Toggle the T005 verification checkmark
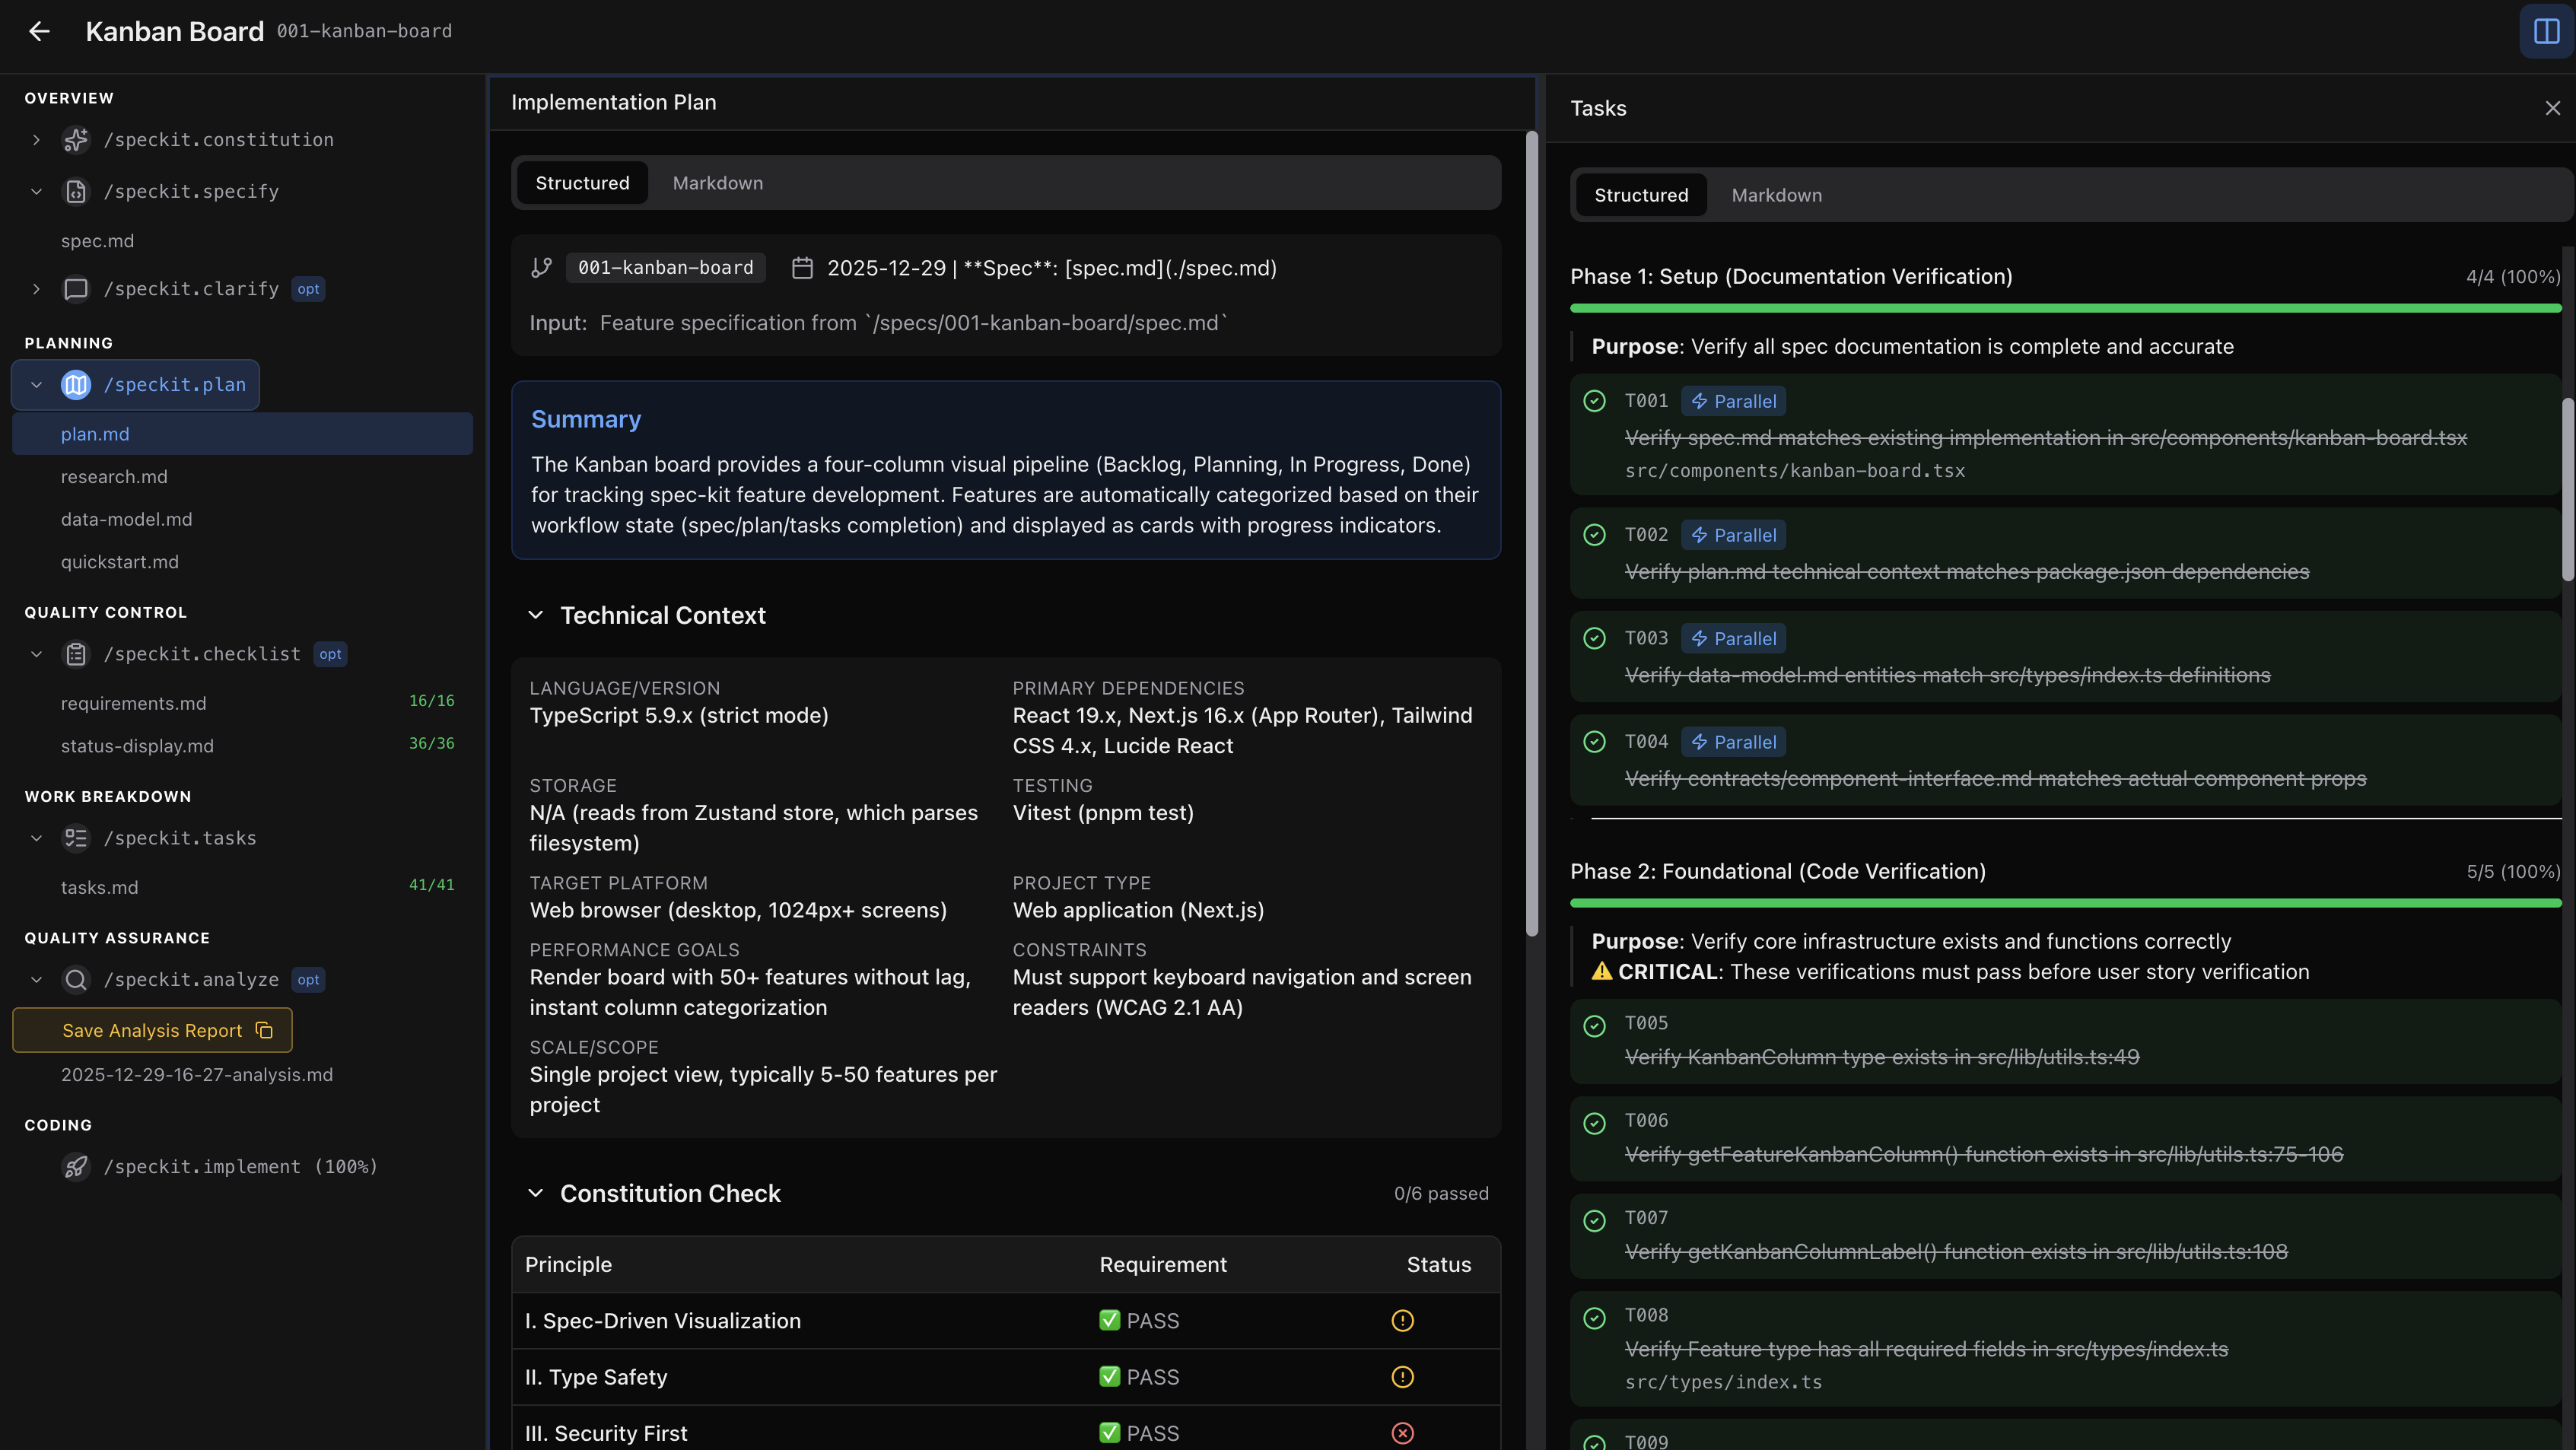The height and width of the screenshot is (1450, 2576). [x=1594, y=1025]
